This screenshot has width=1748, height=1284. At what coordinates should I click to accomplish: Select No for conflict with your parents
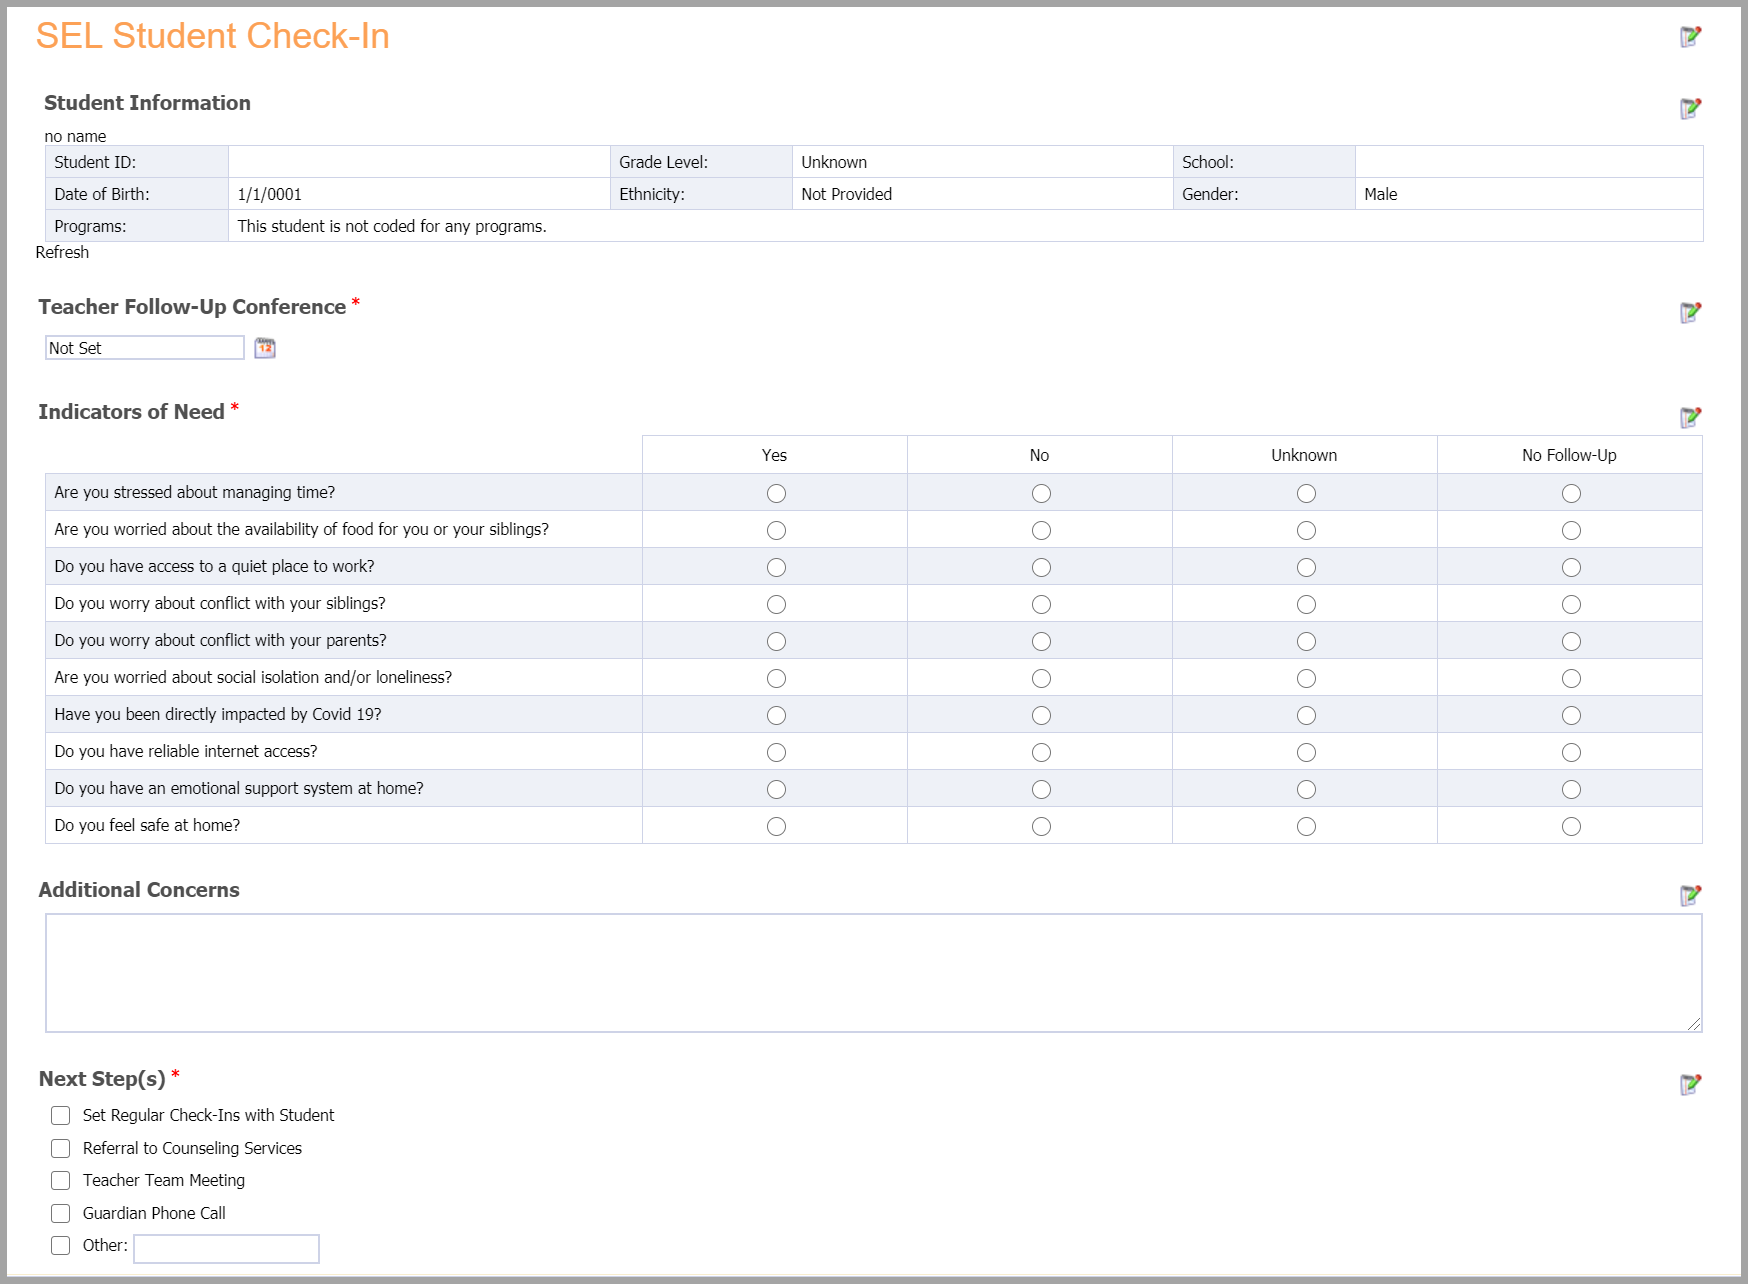pos(1041,641)
